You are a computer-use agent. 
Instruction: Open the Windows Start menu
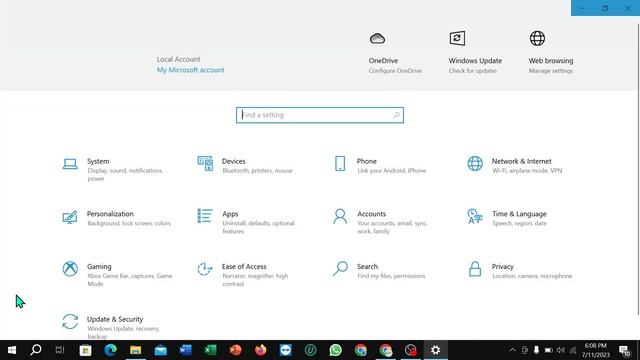pos(11,350)
